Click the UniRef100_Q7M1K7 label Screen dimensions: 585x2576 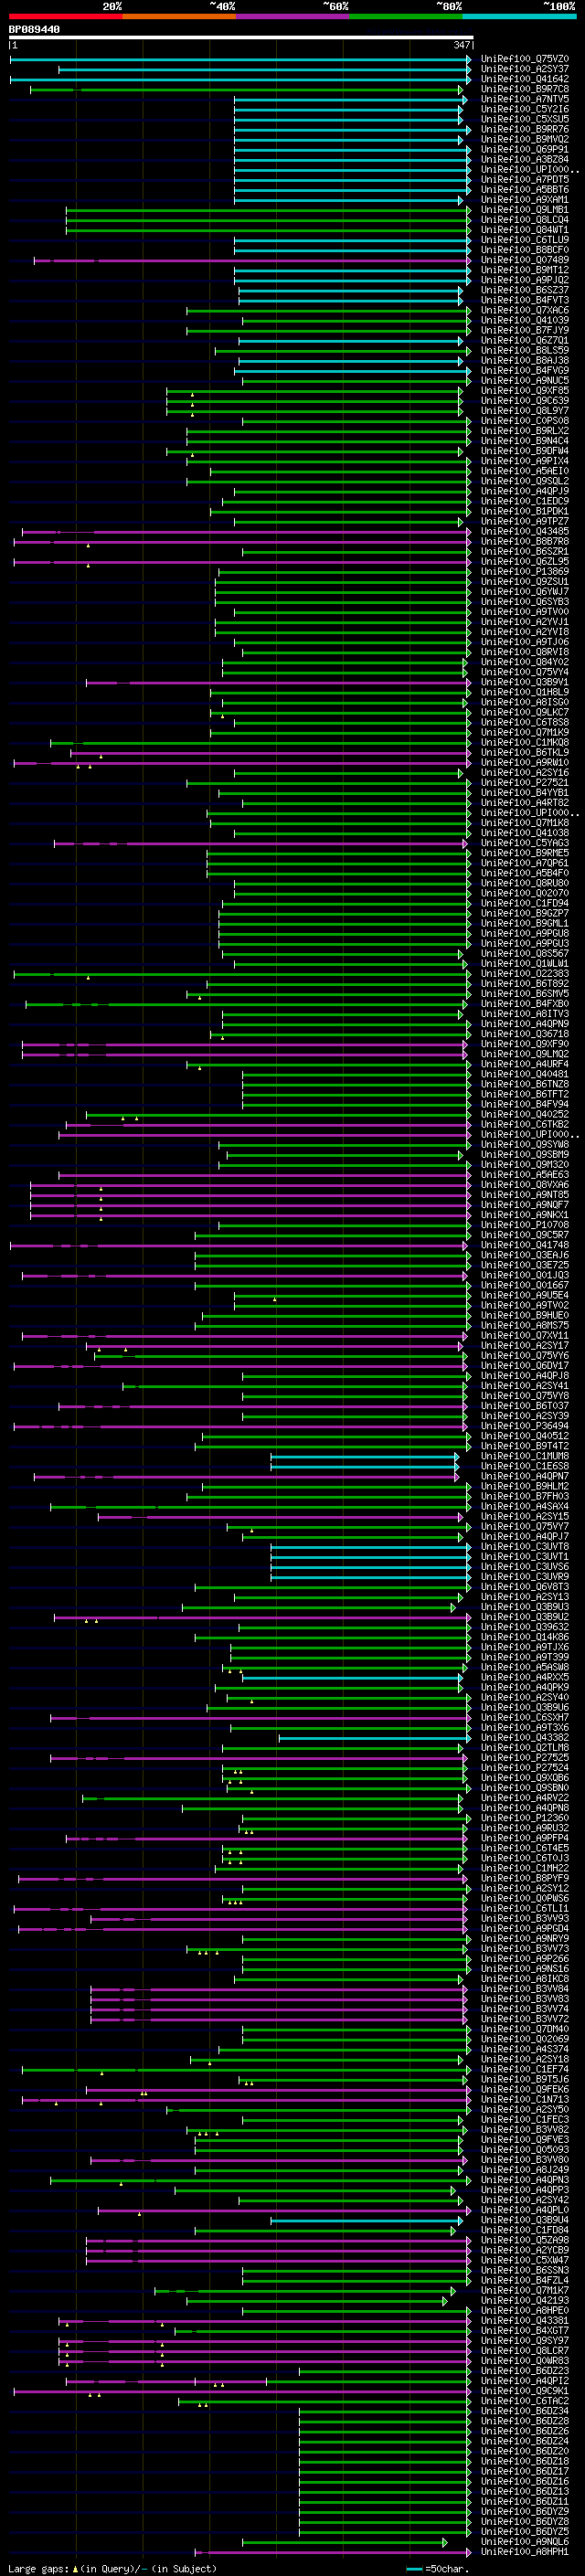(x=524, y=2290)
